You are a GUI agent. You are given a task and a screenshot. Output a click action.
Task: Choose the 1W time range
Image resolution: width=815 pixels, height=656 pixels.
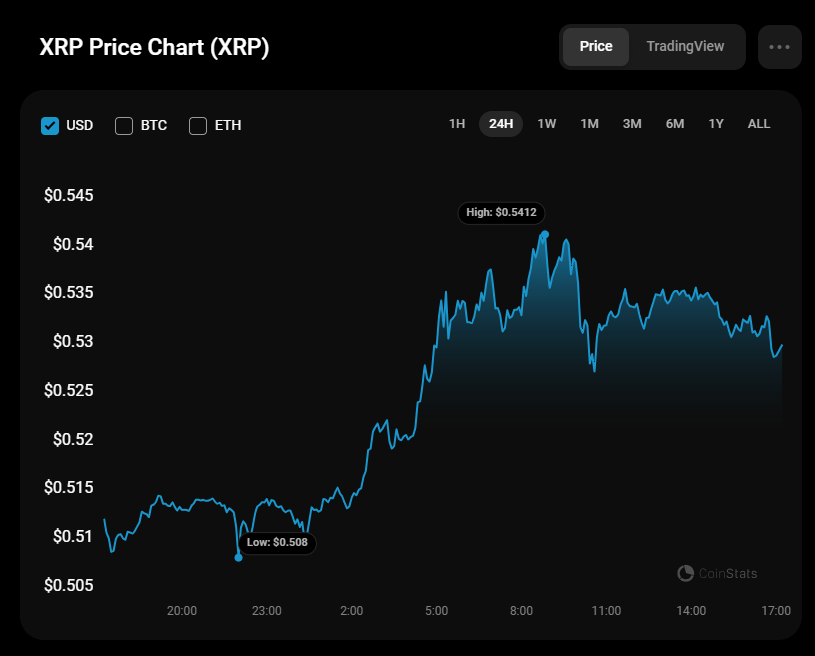pyautogui.click(x=547, y=124)
